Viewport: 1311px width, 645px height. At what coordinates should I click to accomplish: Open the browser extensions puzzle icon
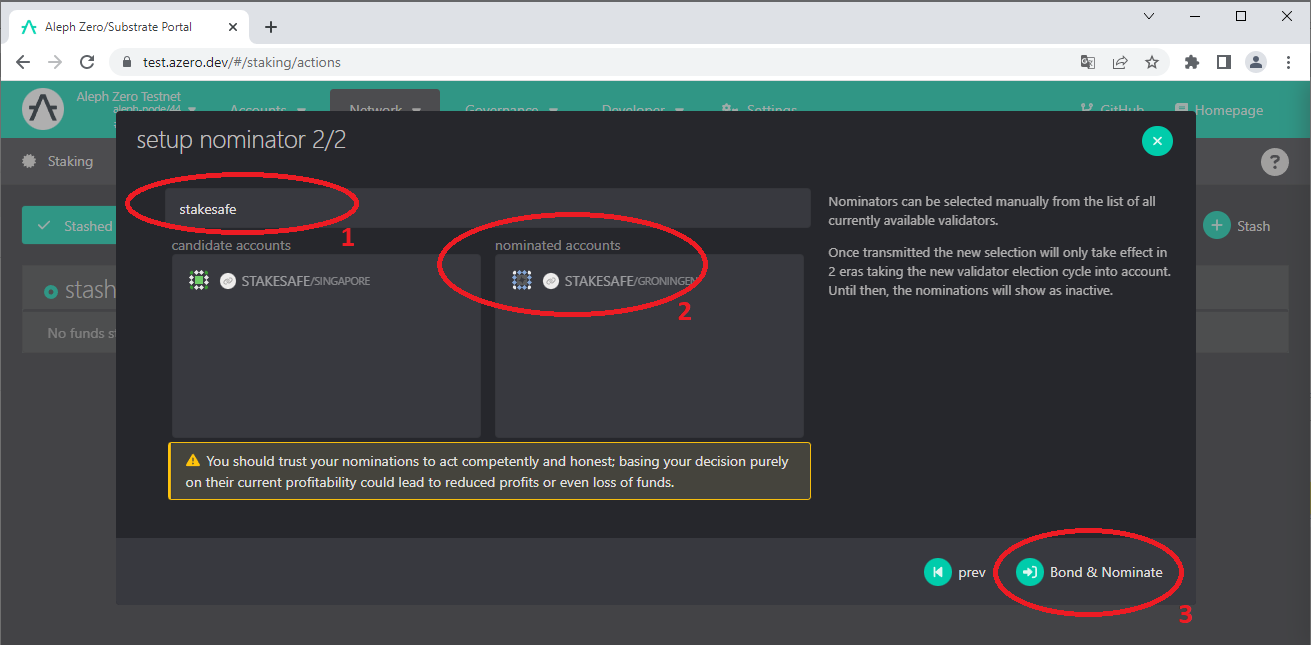(x=1191, y=62)
